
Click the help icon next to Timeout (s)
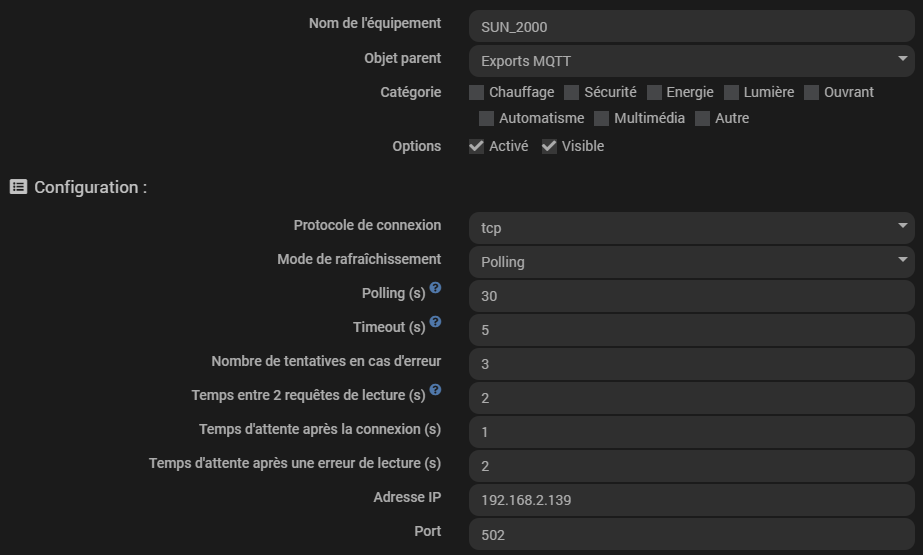click(435, 322)
